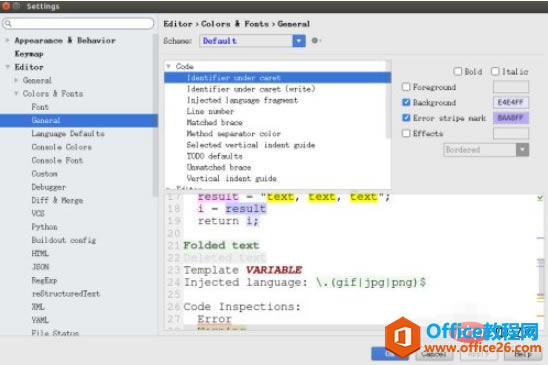Click Colors & Fonts in breadcrumb
Viewport: 548px width, 365px height.
(x=235, y=24)
